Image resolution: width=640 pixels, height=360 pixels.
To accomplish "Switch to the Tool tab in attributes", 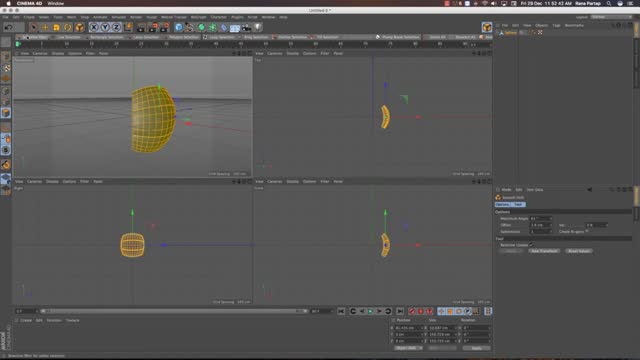I will (x=518, y=204).
